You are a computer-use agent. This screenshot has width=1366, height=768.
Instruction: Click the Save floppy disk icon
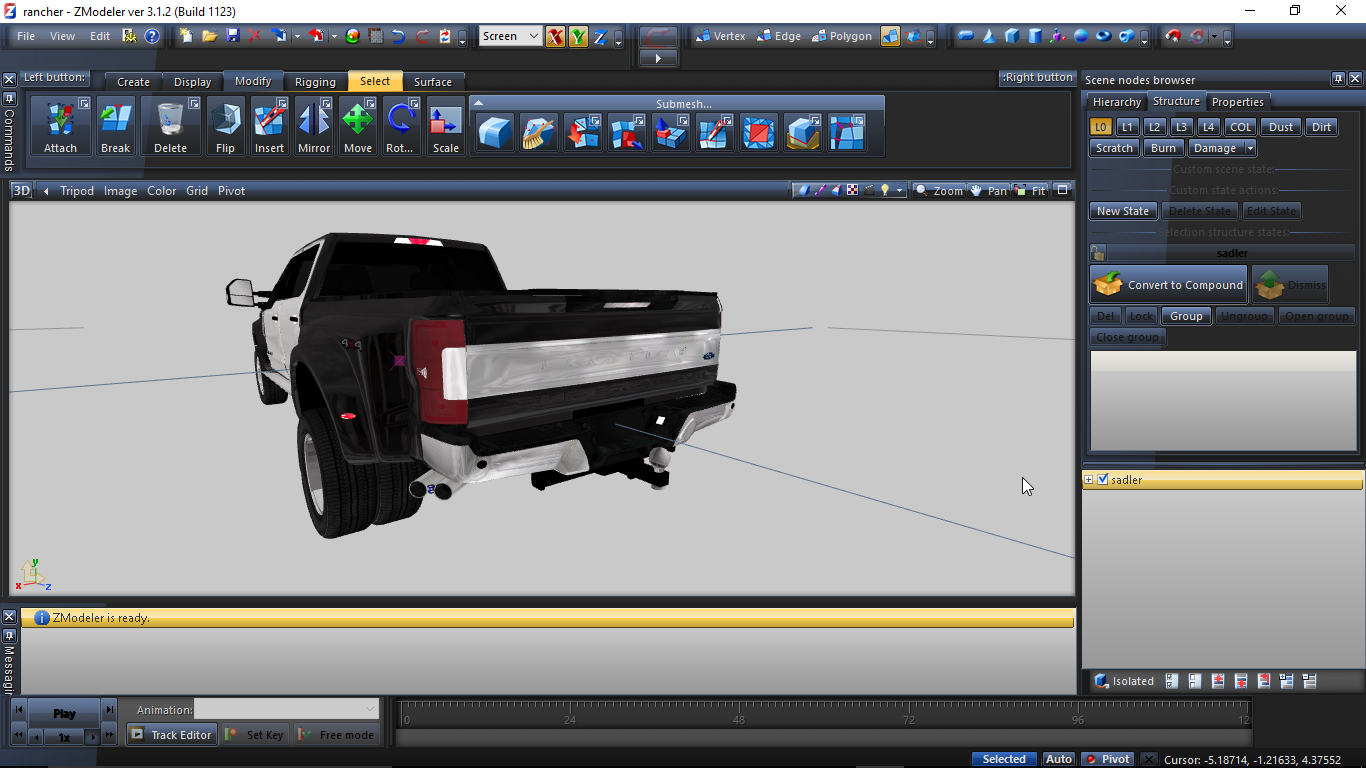click(232, 36)
